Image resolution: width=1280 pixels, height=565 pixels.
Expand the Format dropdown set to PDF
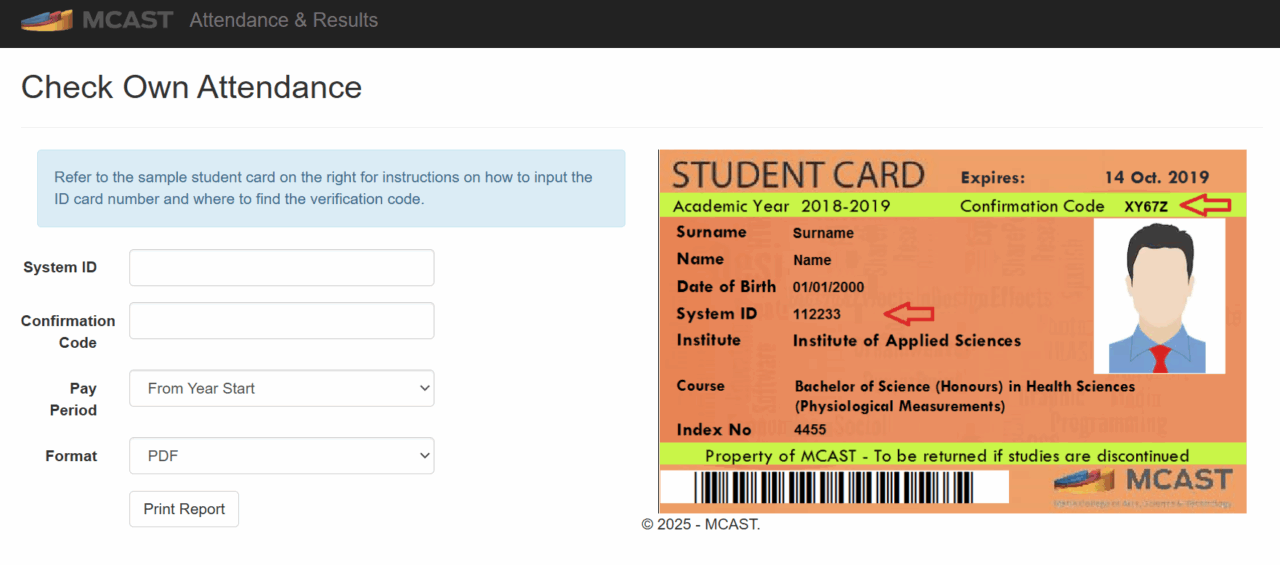(281, 456)
